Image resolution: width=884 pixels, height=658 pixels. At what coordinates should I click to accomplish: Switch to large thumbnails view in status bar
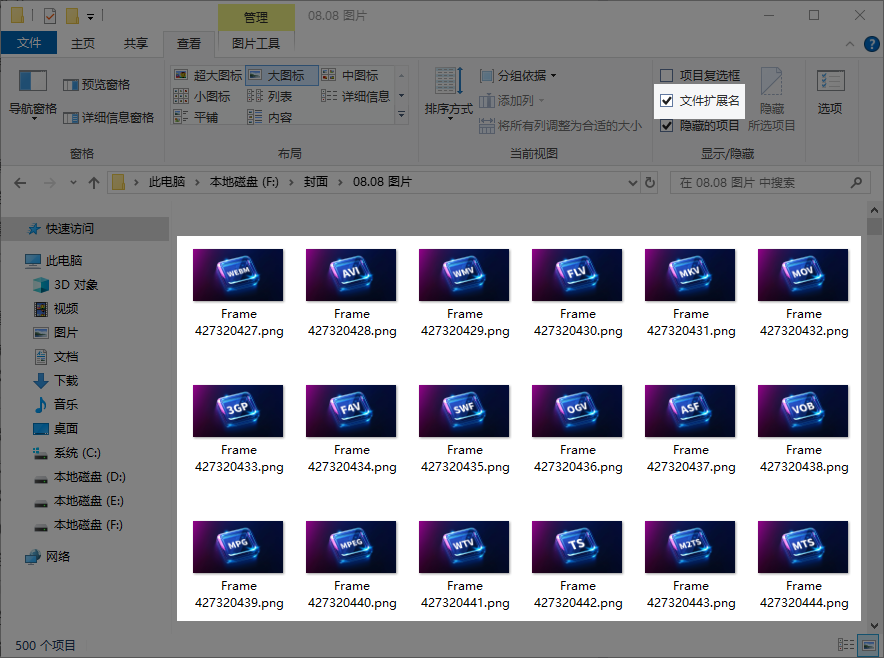click(869, 644)
